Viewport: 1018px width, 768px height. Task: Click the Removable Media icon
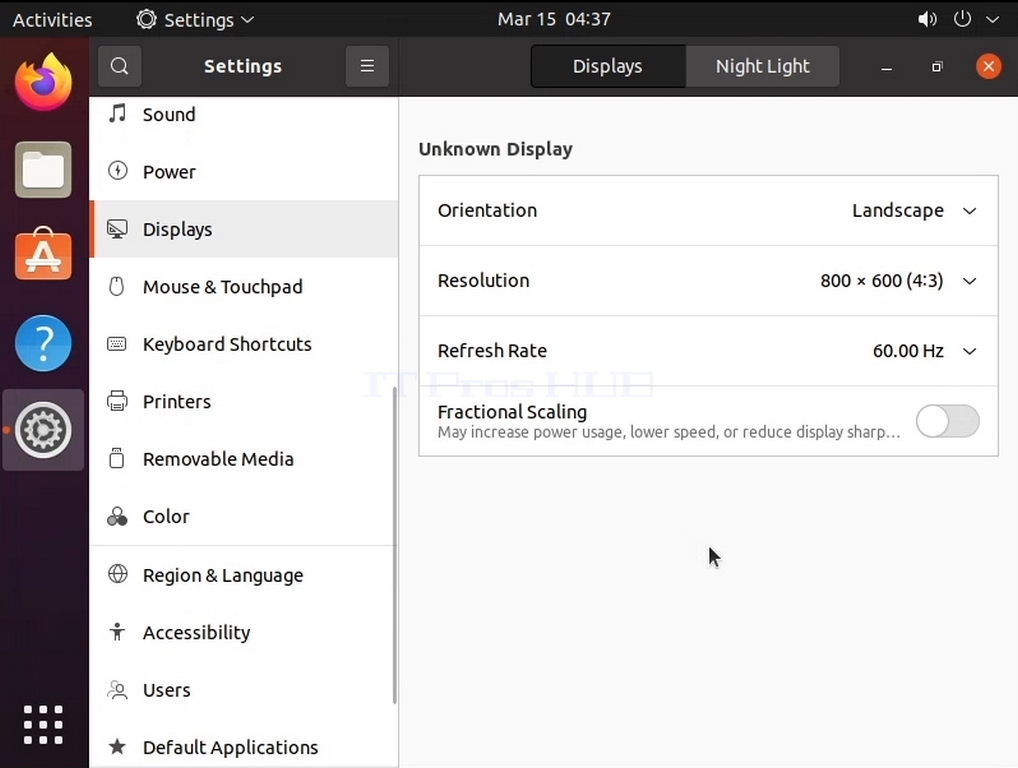coord(117,458)
